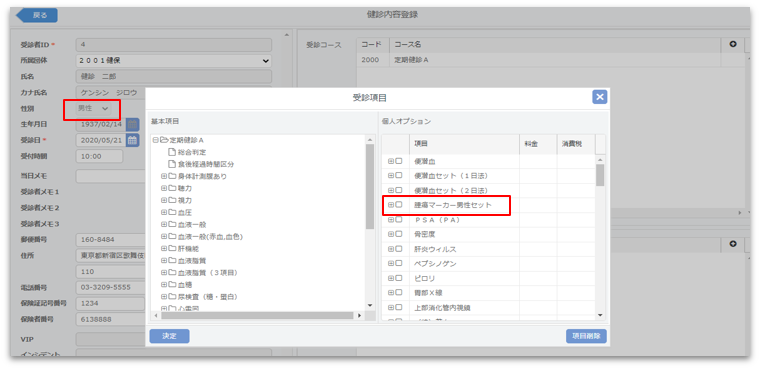The width and height of the screenshot is (760, 369).
Task: Open the calendar icon for 受診日
Action: pyautogui.click(x=132, y=140)
